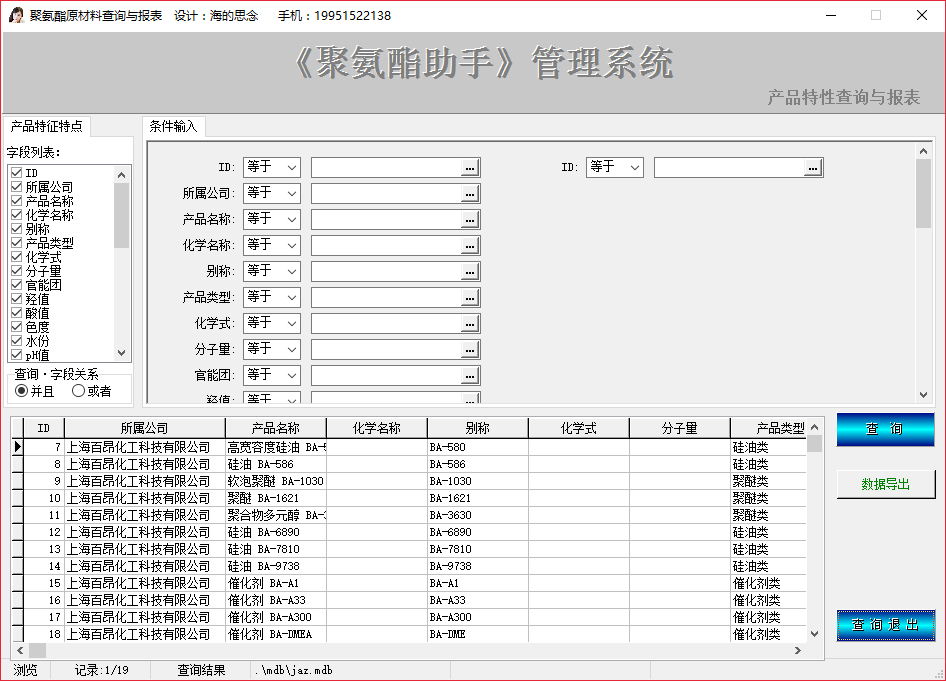Click the 查询 button
The width and height of the screenshot is (946, 681).
[x=885, y=429]
